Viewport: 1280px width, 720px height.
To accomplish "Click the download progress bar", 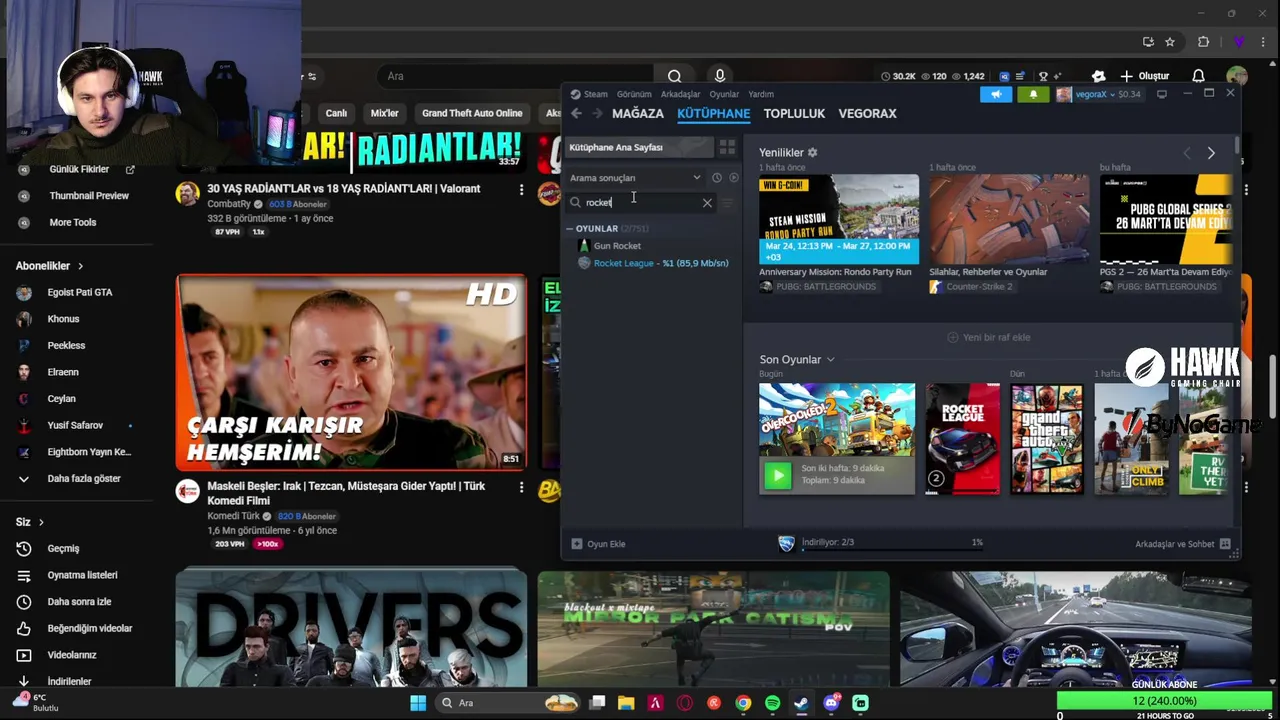I will pyautogui.click(x=892, y=549).
